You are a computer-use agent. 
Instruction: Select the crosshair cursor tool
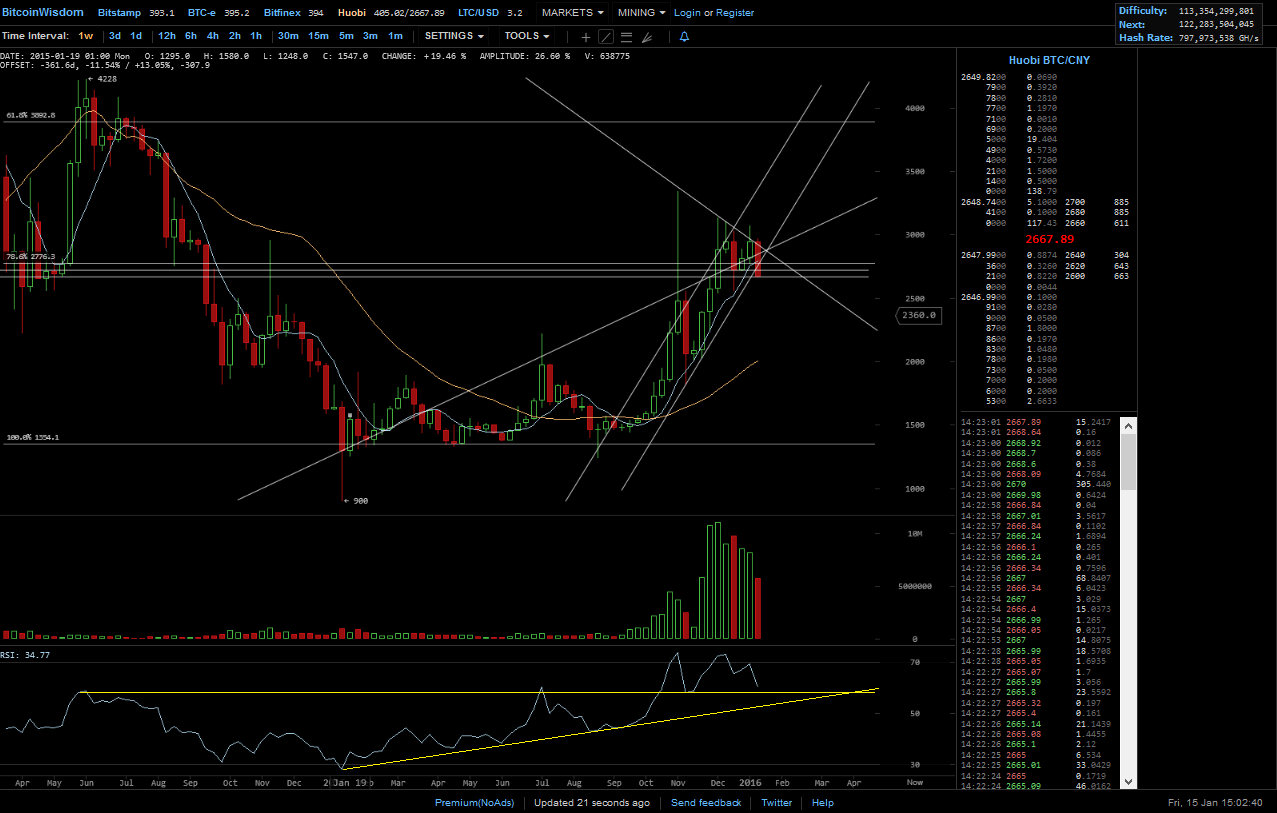point(586,37)
